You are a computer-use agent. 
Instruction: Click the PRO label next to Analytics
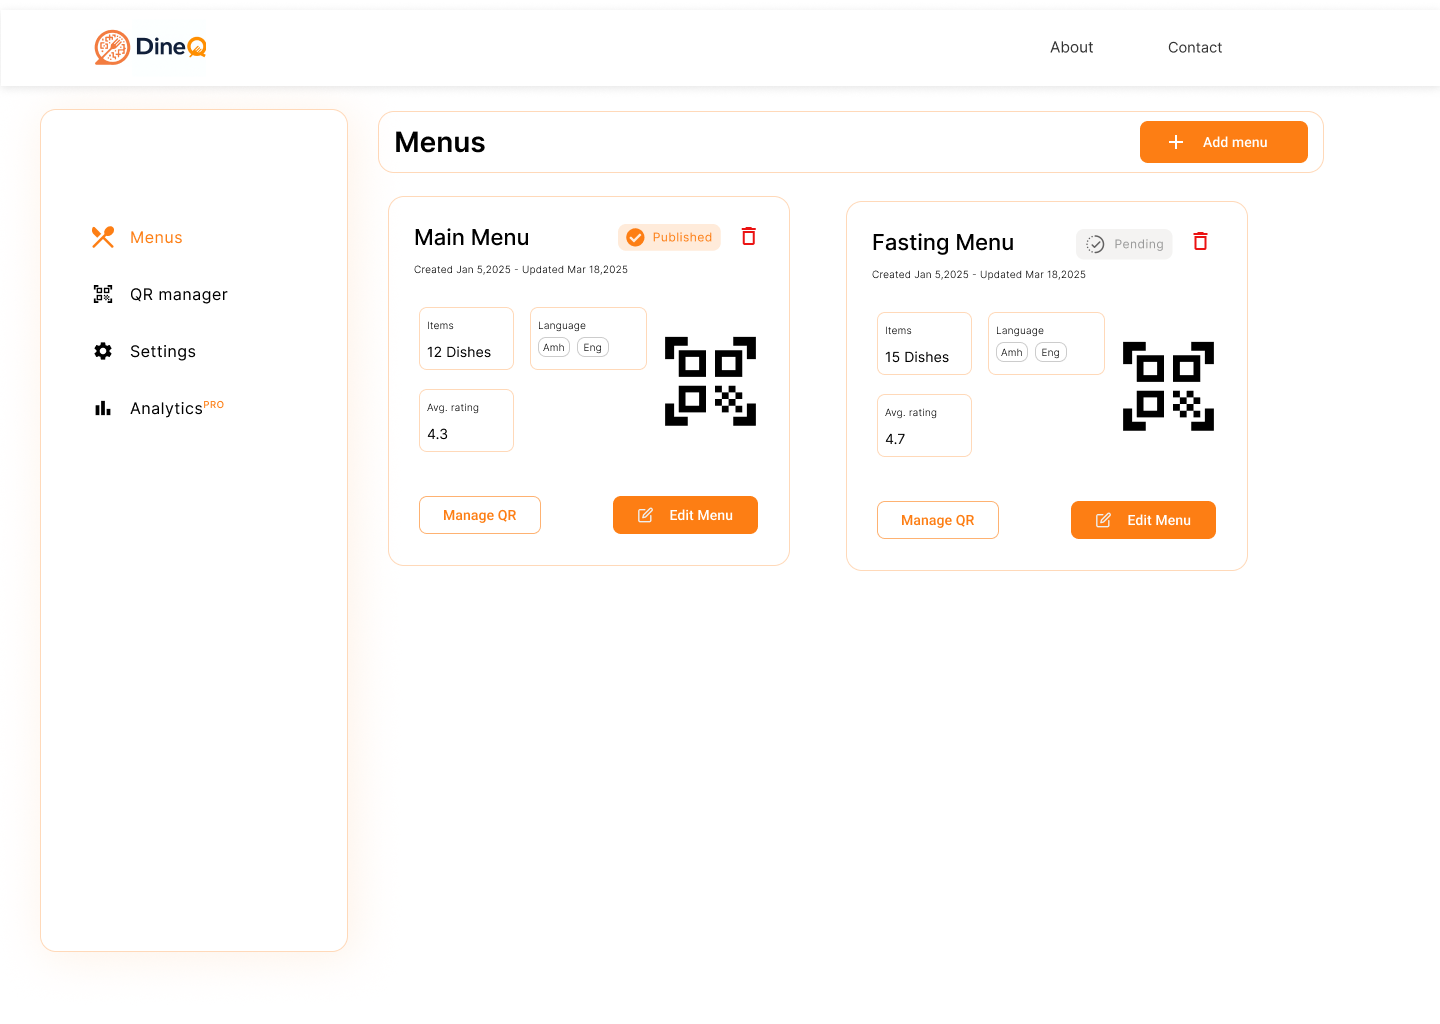pyautogui.click(x=214, y=405)
